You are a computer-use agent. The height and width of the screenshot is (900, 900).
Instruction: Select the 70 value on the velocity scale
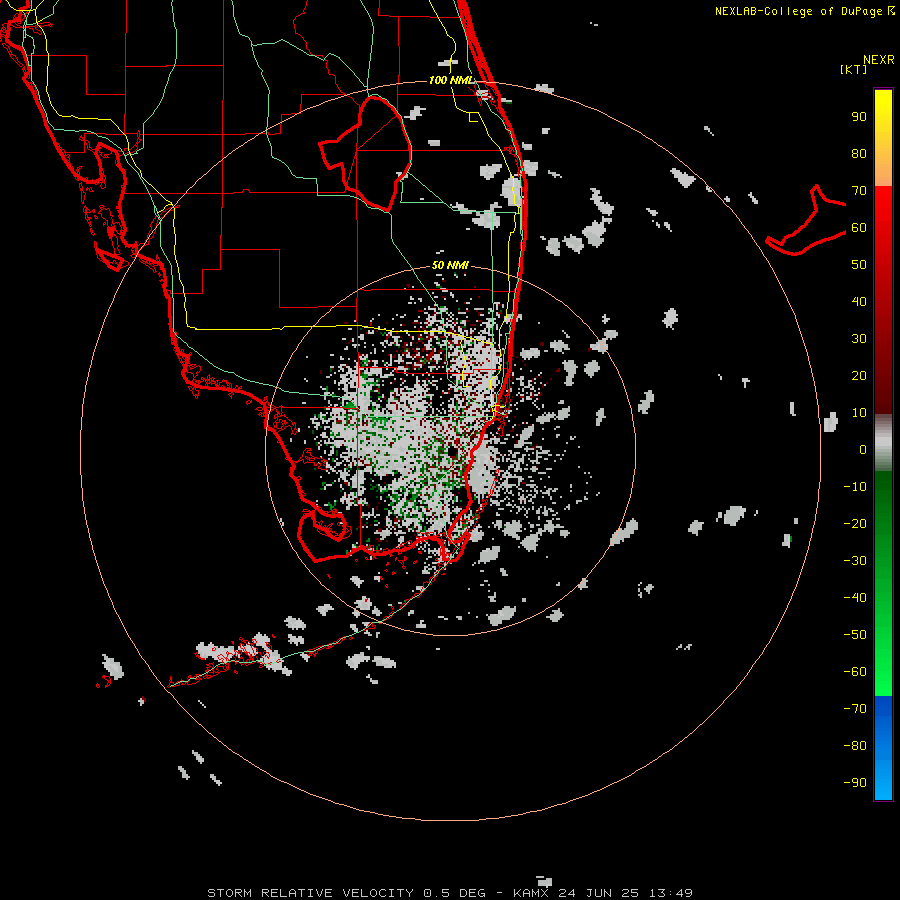859,191
